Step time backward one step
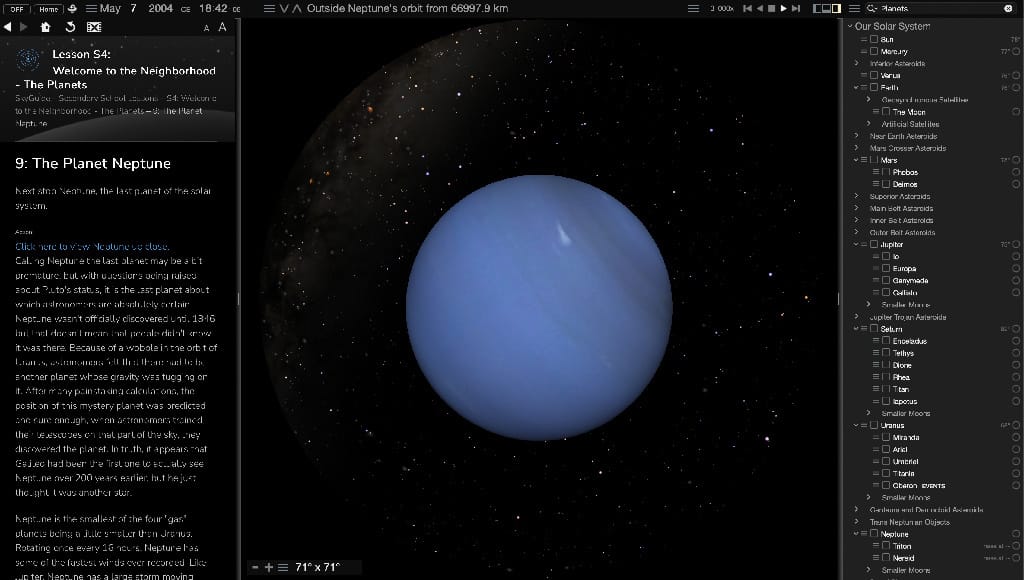Viewport: 1024px width, 580px height. click(x=747, y=8)
